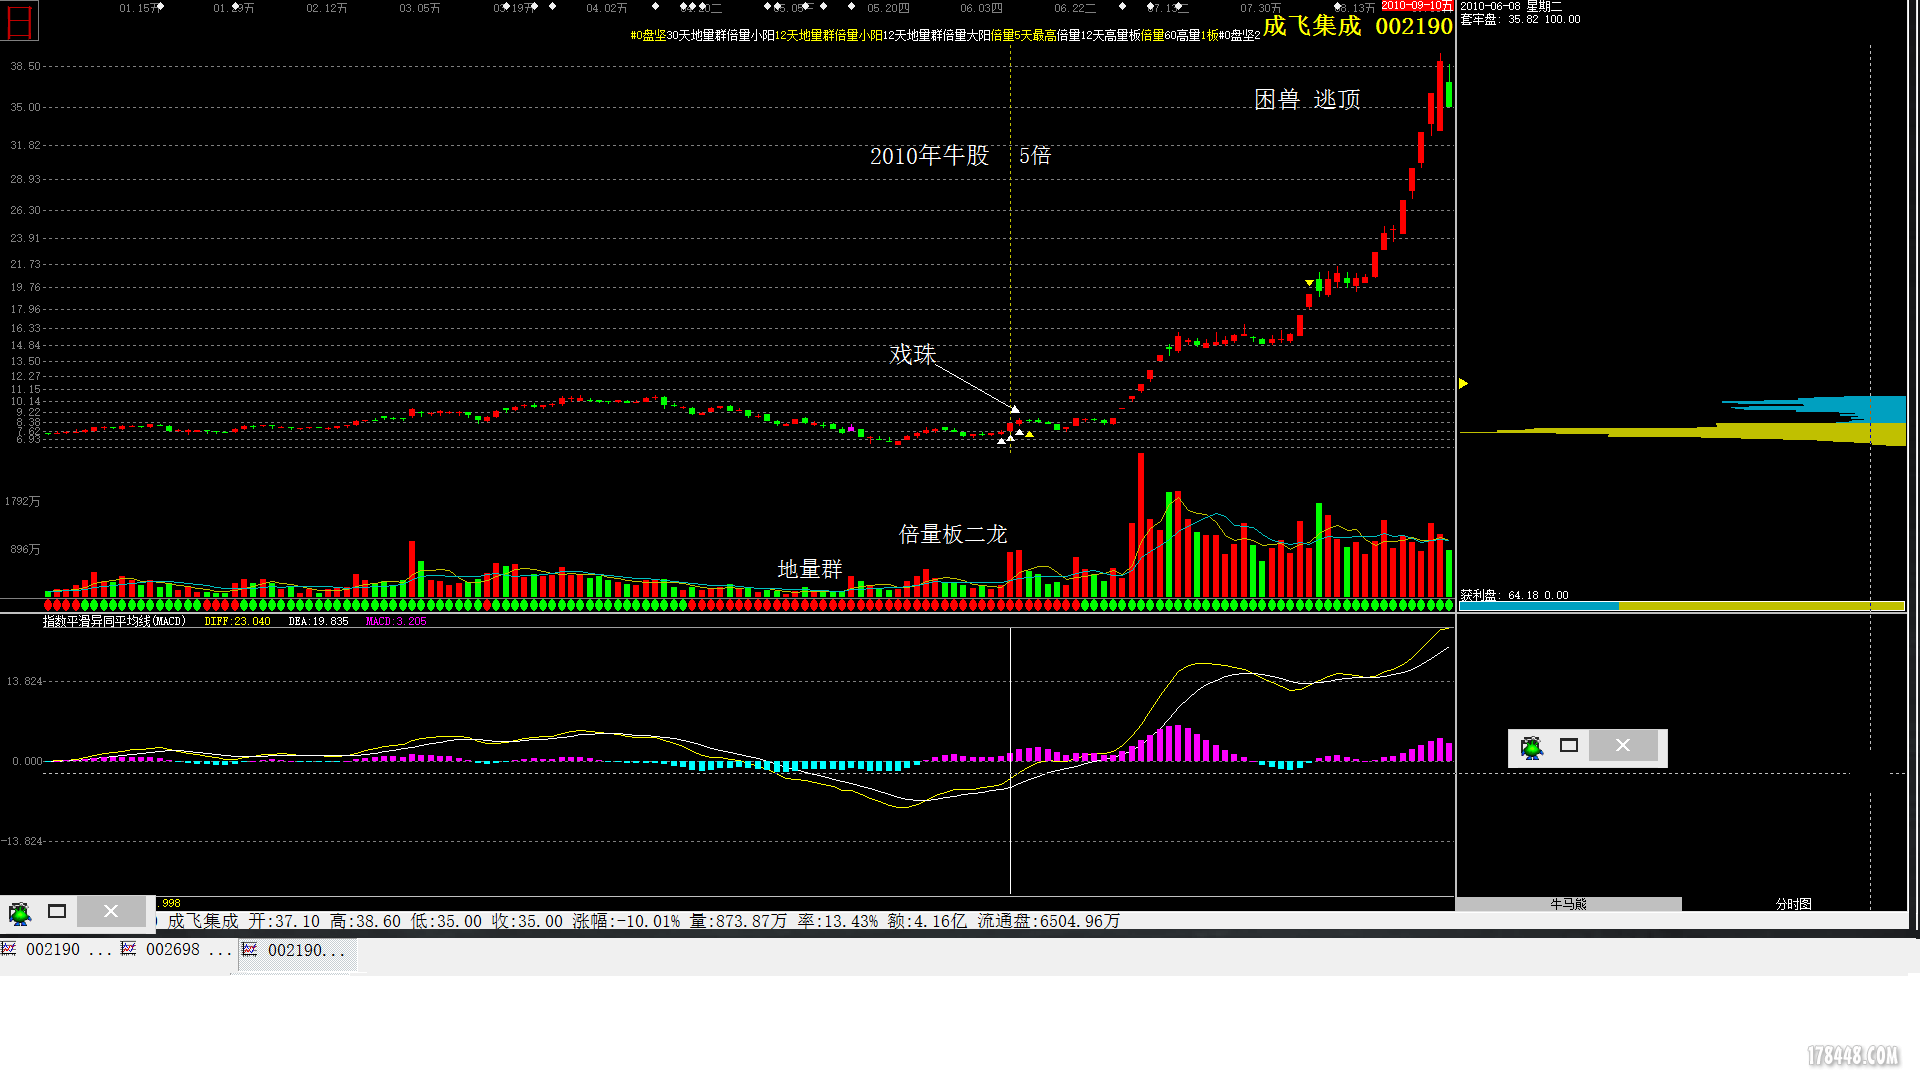Click the 2010年牛股 5倍 annotation
This screenshot has width=1920, height=1080.
click(x=960, y=155)
